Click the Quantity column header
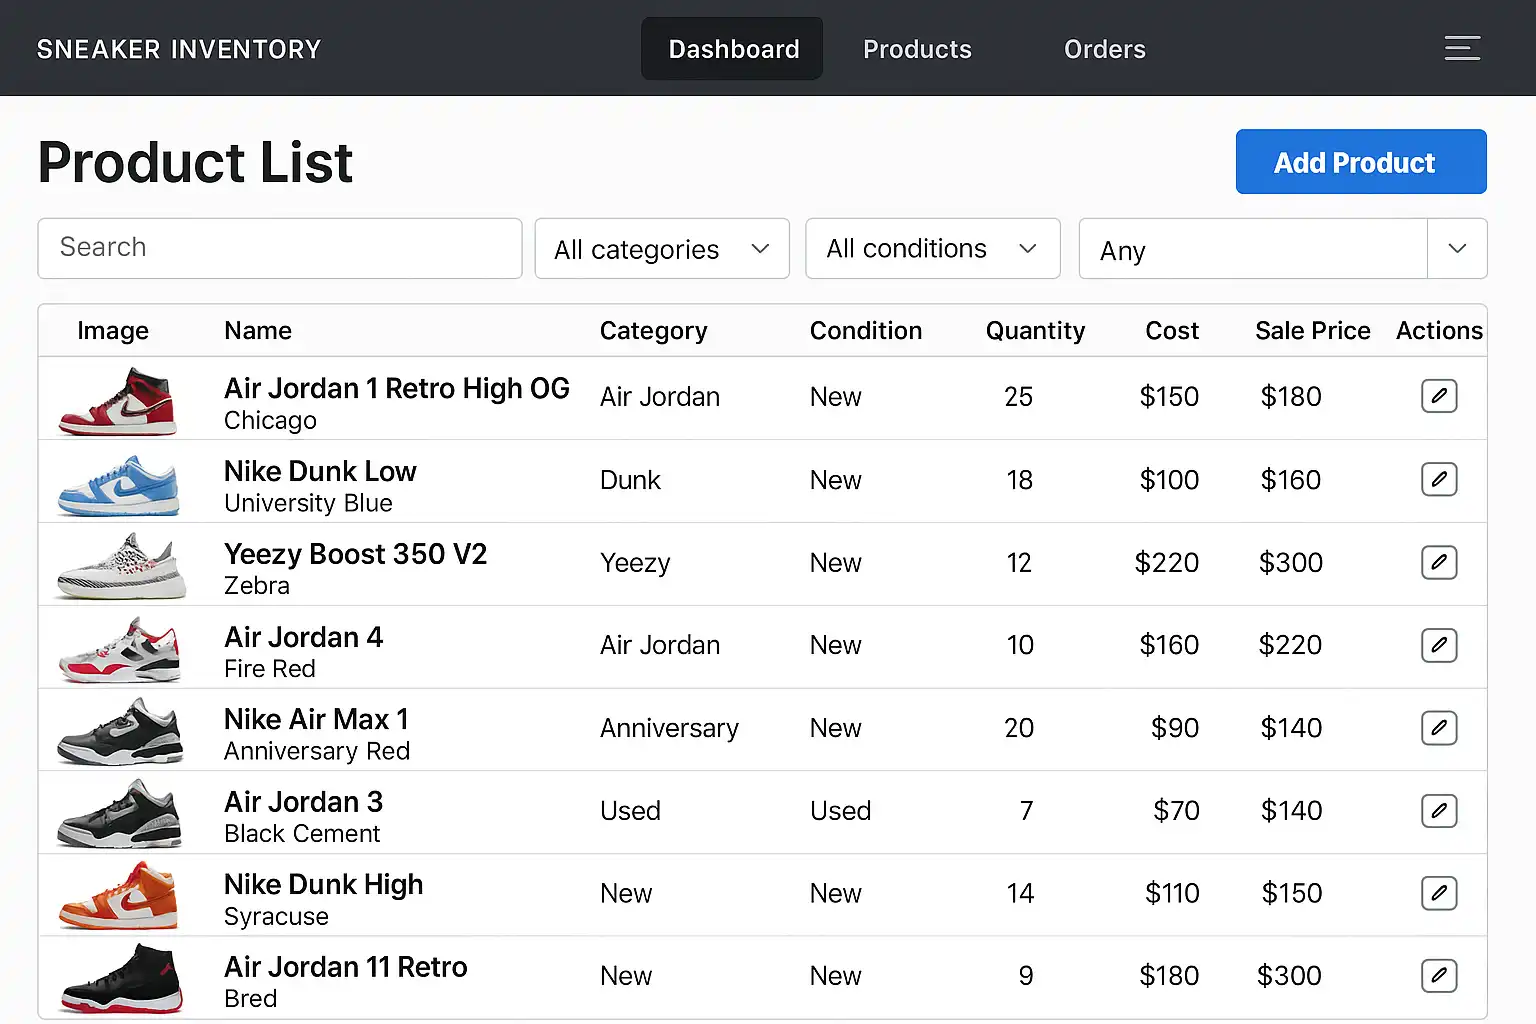This screenshot has height=1024, width=1536. click(1035, 331)
